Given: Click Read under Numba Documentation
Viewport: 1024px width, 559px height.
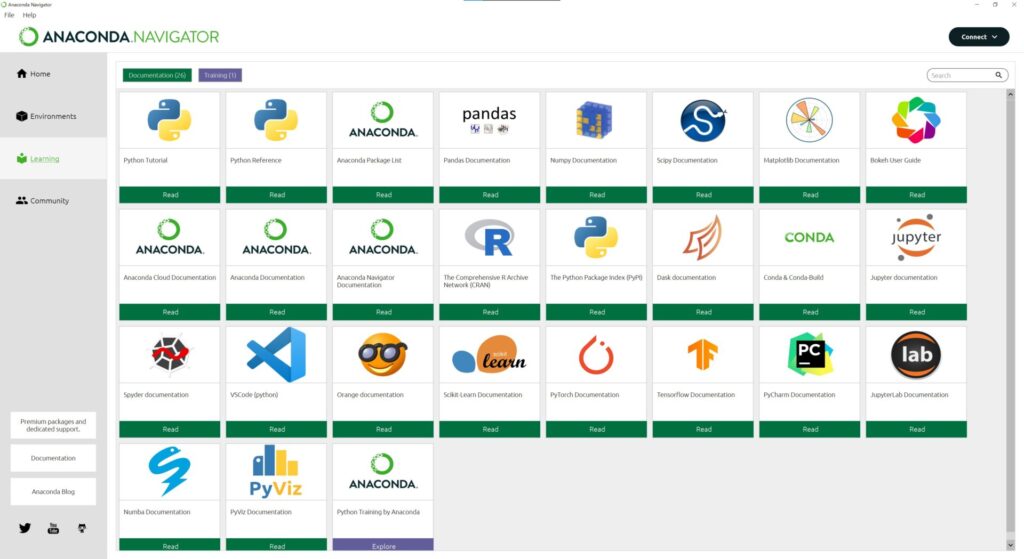Looking at the screenshot, I should pyautogui.click(x=170, y=545).
